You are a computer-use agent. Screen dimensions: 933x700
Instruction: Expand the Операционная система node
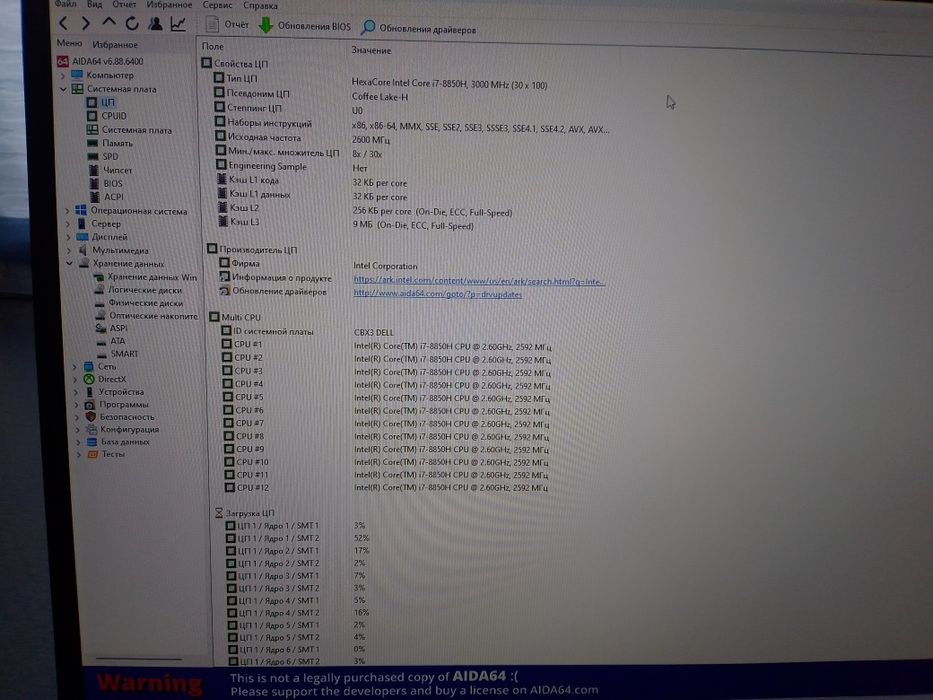click(x=67, y=211)
